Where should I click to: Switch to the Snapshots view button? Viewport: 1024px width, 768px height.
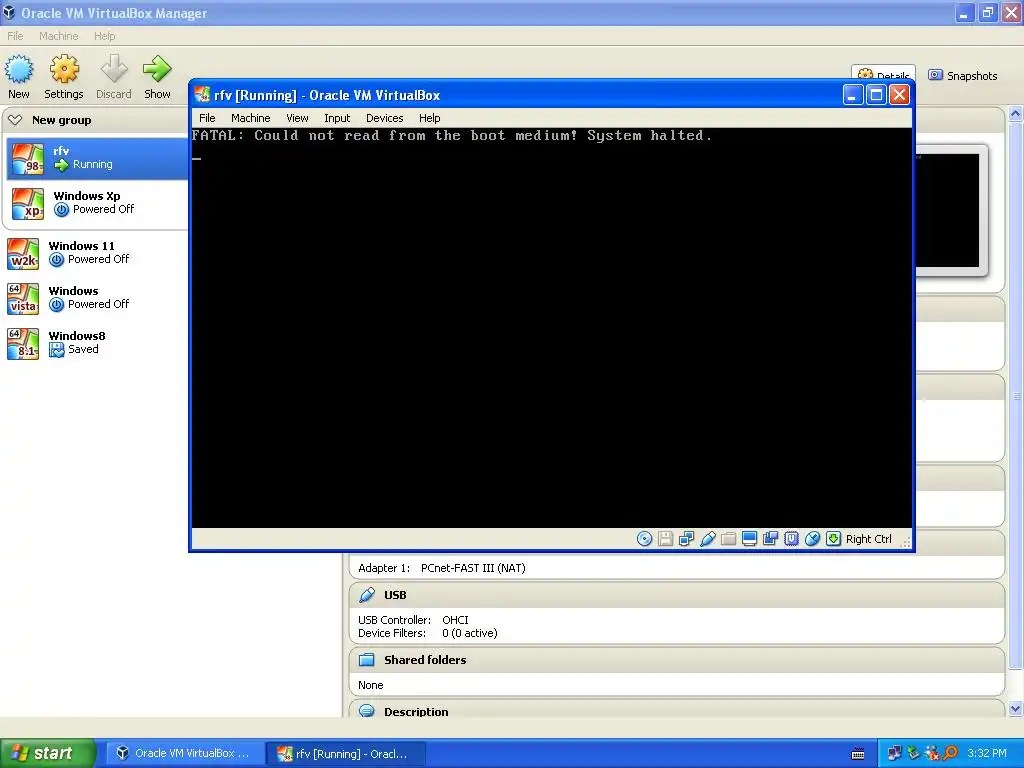tap(963, 76)
